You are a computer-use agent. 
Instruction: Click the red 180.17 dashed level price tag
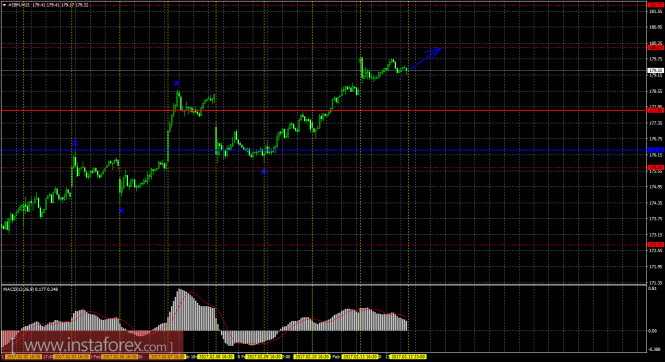click(656, 47)
